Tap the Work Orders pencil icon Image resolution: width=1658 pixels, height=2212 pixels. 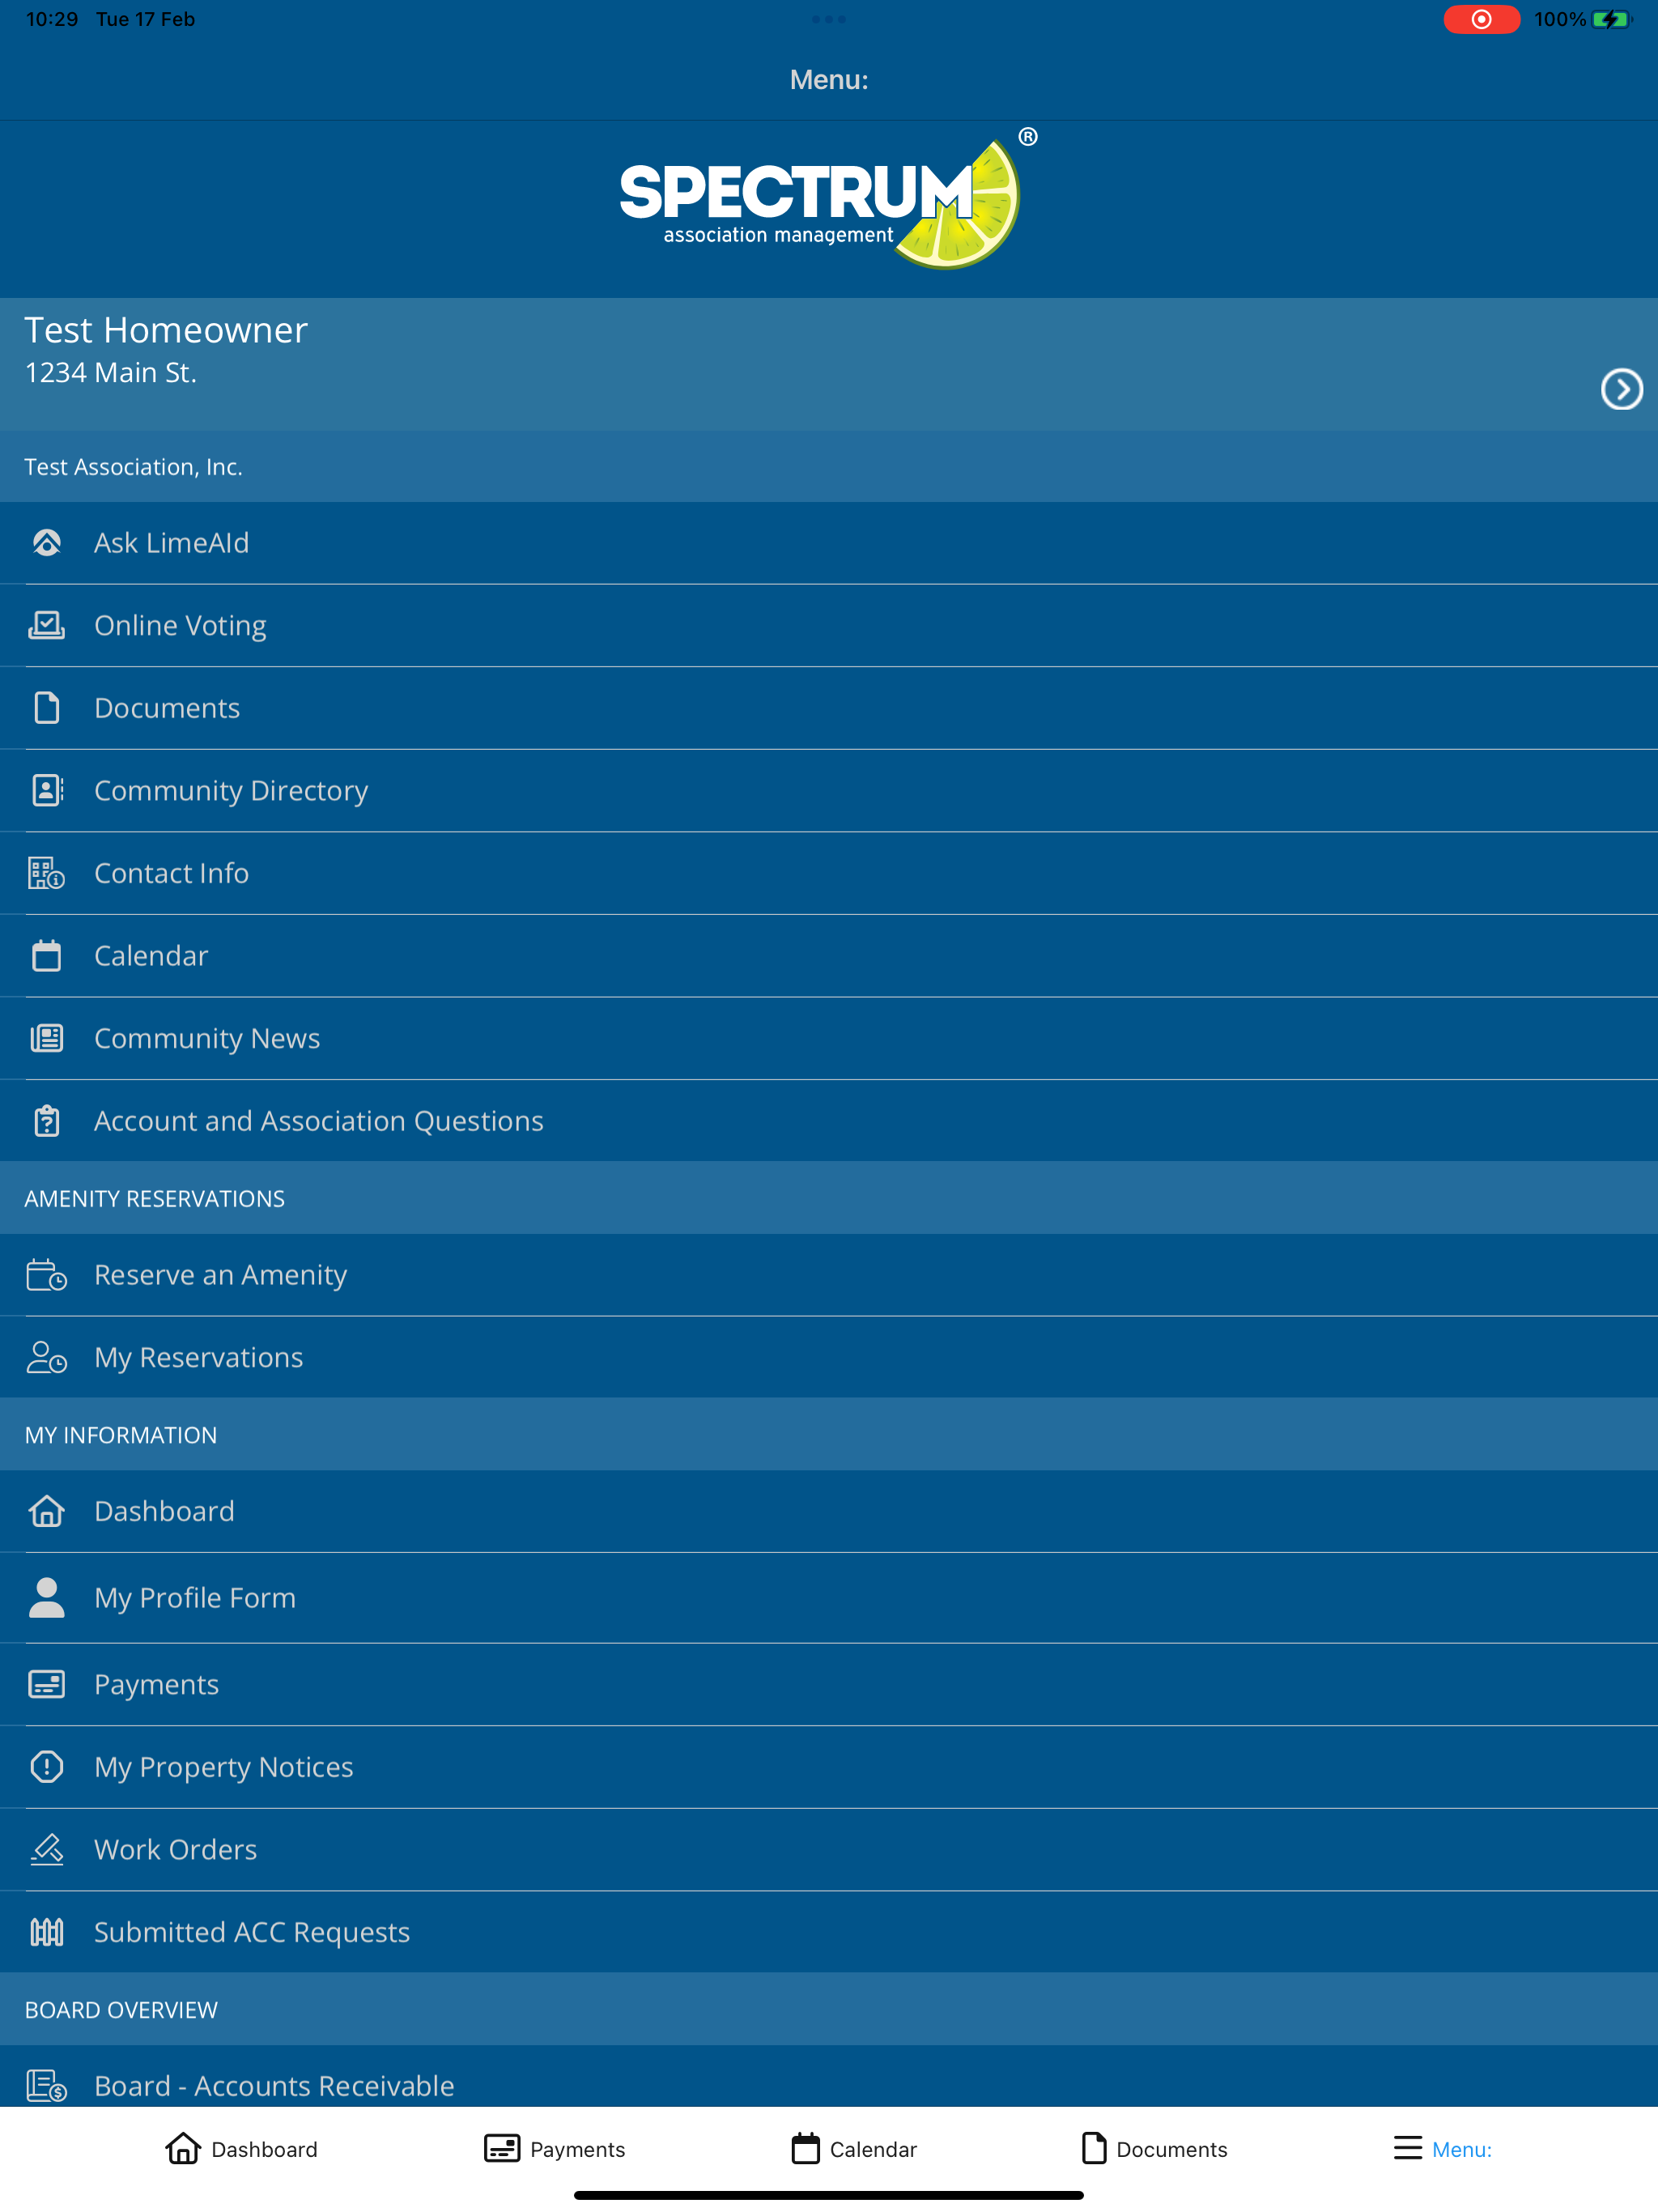coord(47,1850)
